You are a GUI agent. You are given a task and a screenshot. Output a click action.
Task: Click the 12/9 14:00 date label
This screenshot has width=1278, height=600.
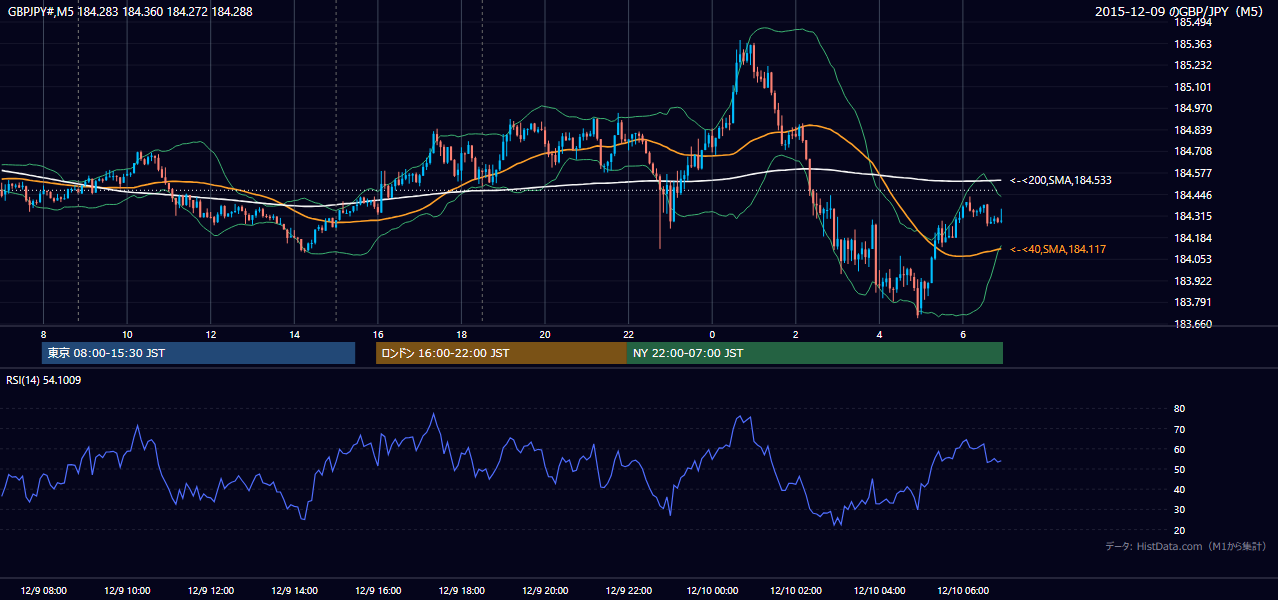294,591
